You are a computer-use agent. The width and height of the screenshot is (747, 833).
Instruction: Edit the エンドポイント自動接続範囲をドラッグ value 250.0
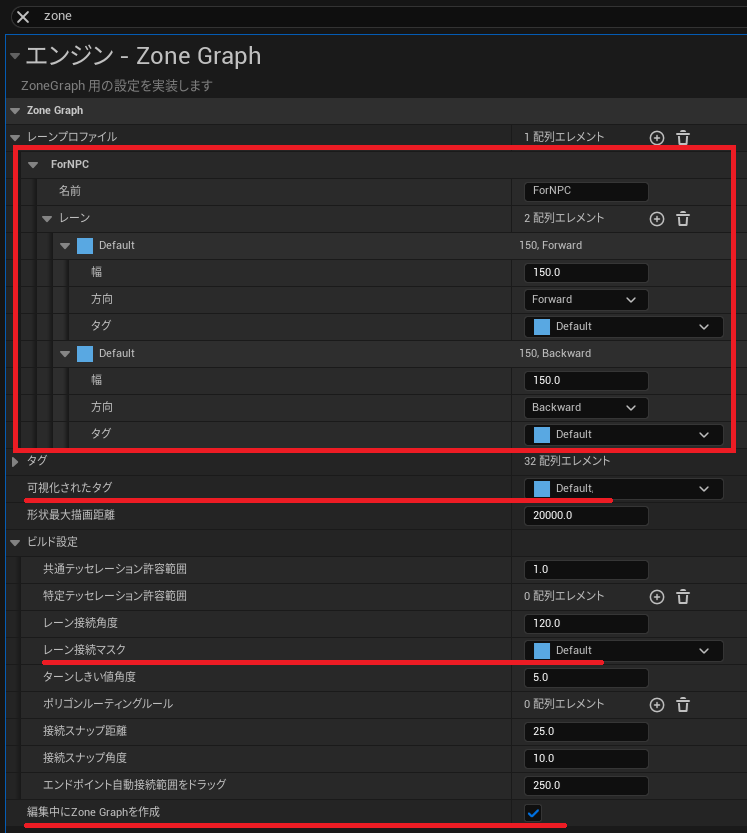click(586, 786)
